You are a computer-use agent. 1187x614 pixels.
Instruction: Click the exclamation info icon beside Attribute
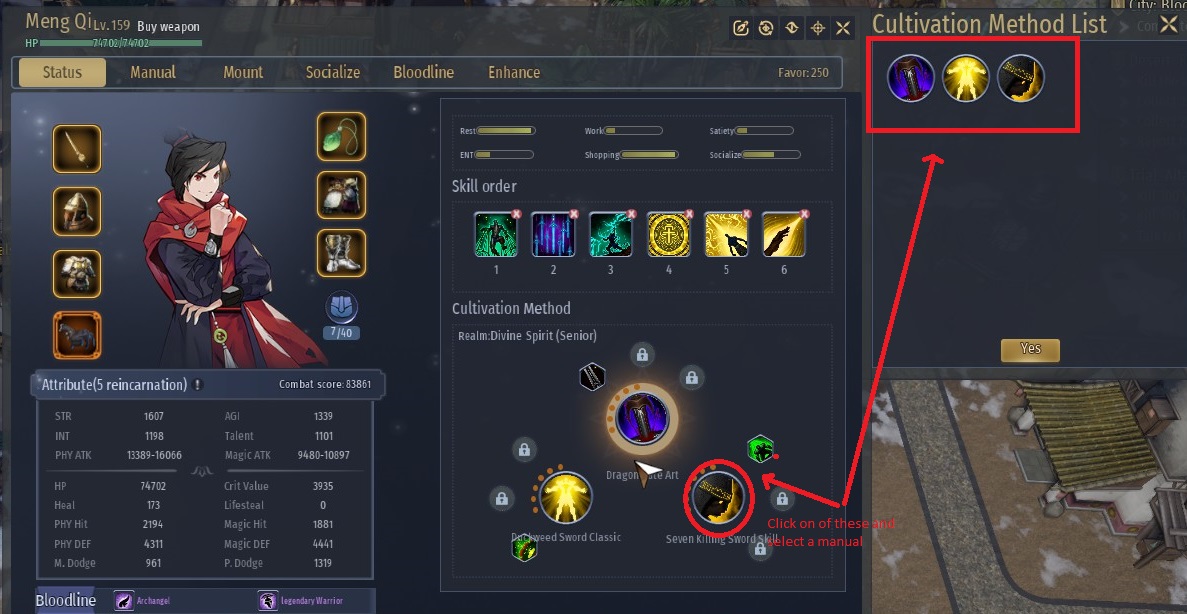point(198,385)
